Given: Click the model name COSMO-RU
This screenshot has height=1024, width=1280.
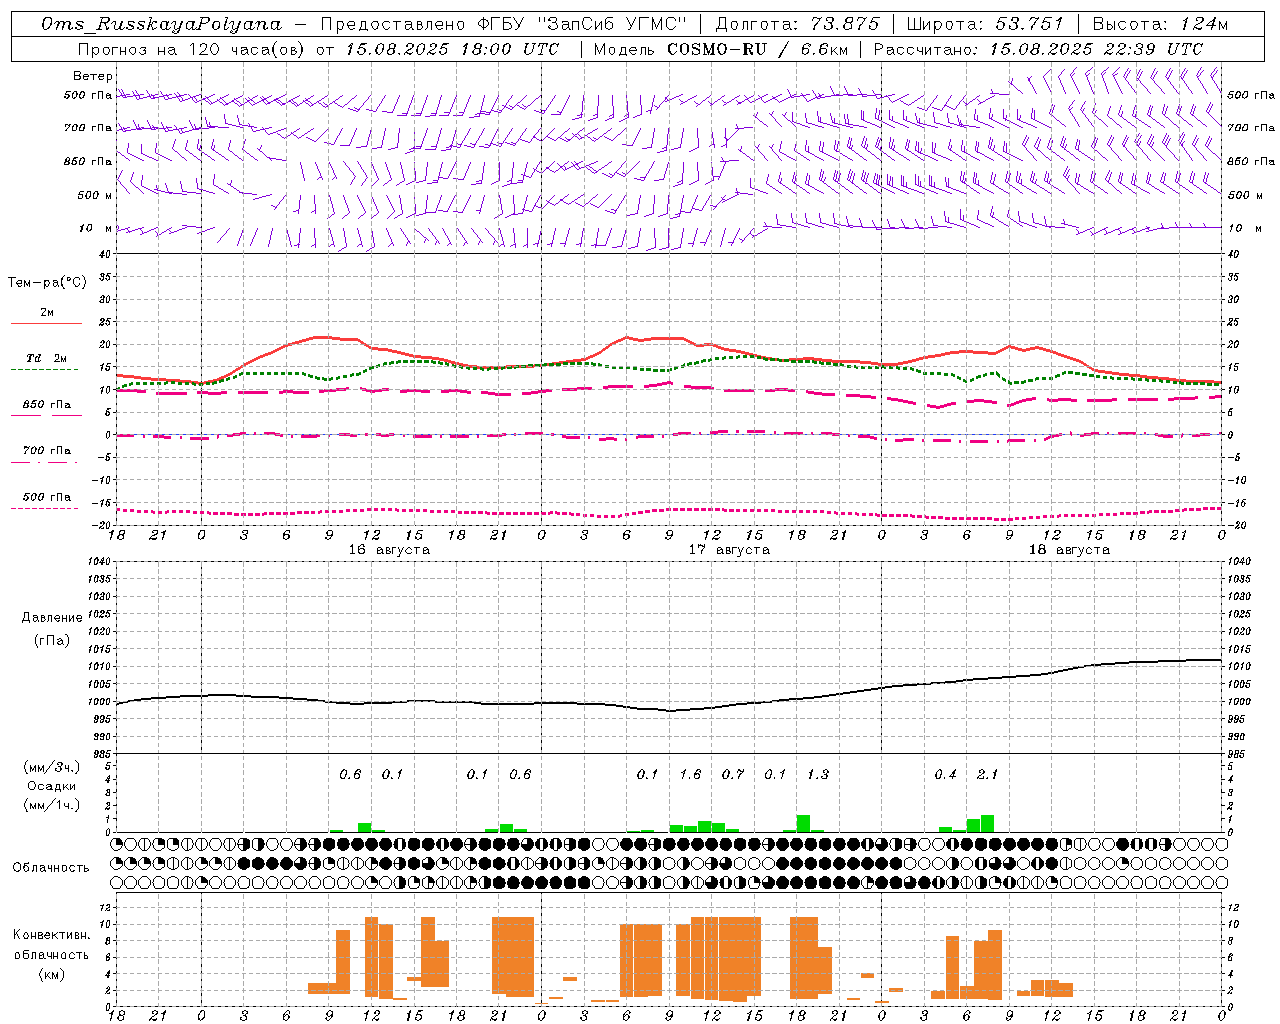Looking at the screenshot, I should pos(717,49).
